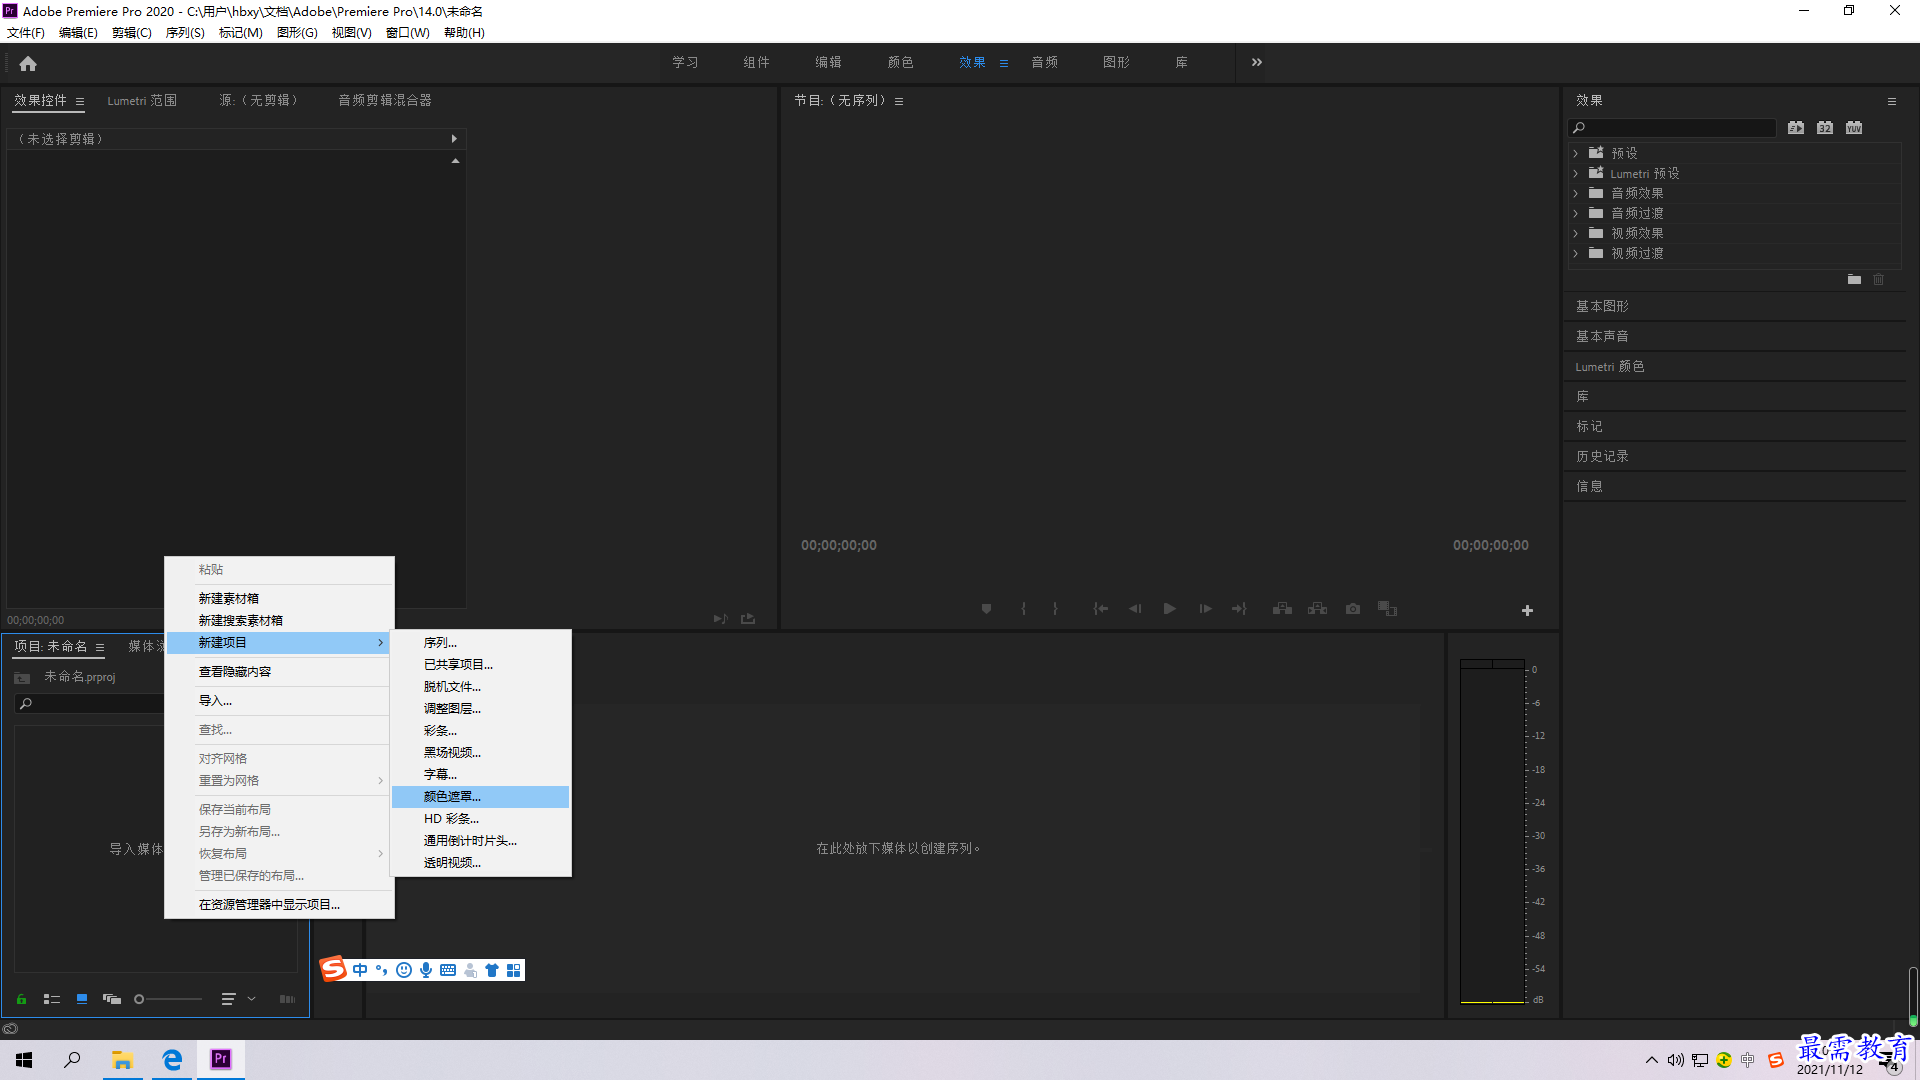Viewport: 1920px width, 1080px height.
Task: Click 在资源管理器中显示项目... menu entry
Action: click(x=279, y=905)
